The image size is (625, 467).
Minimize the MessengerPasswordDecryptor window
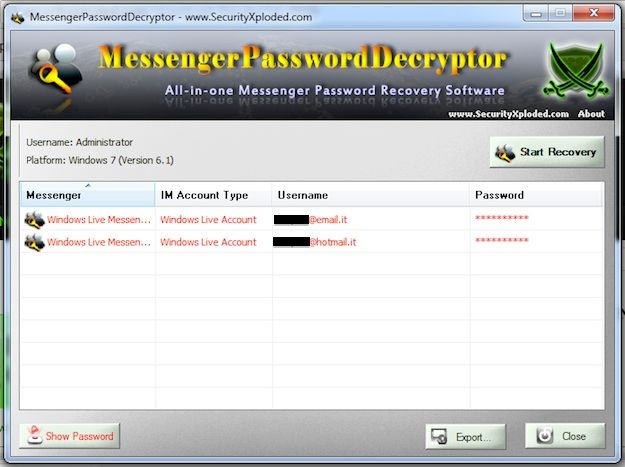point(536,14)
